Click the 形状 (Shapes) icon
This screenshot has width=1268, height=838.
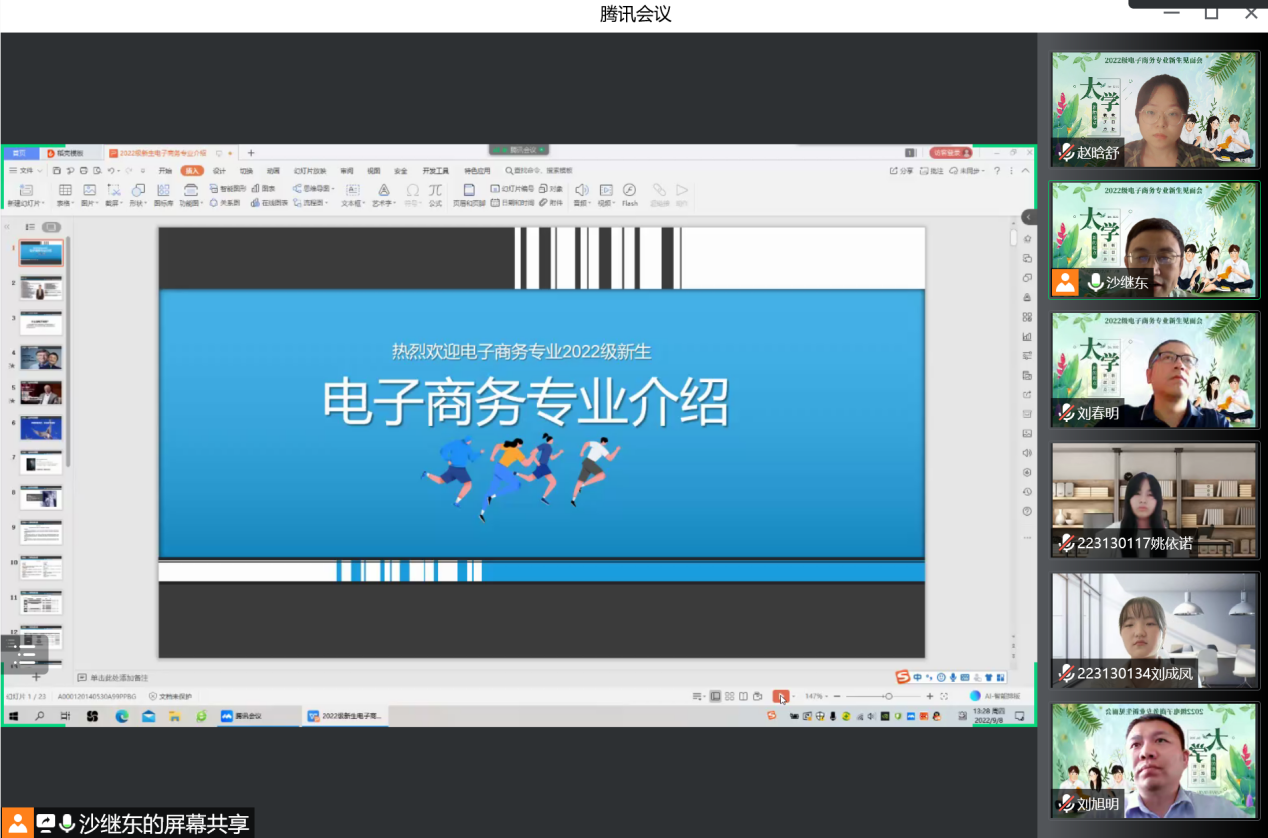(x=138, y=190)
